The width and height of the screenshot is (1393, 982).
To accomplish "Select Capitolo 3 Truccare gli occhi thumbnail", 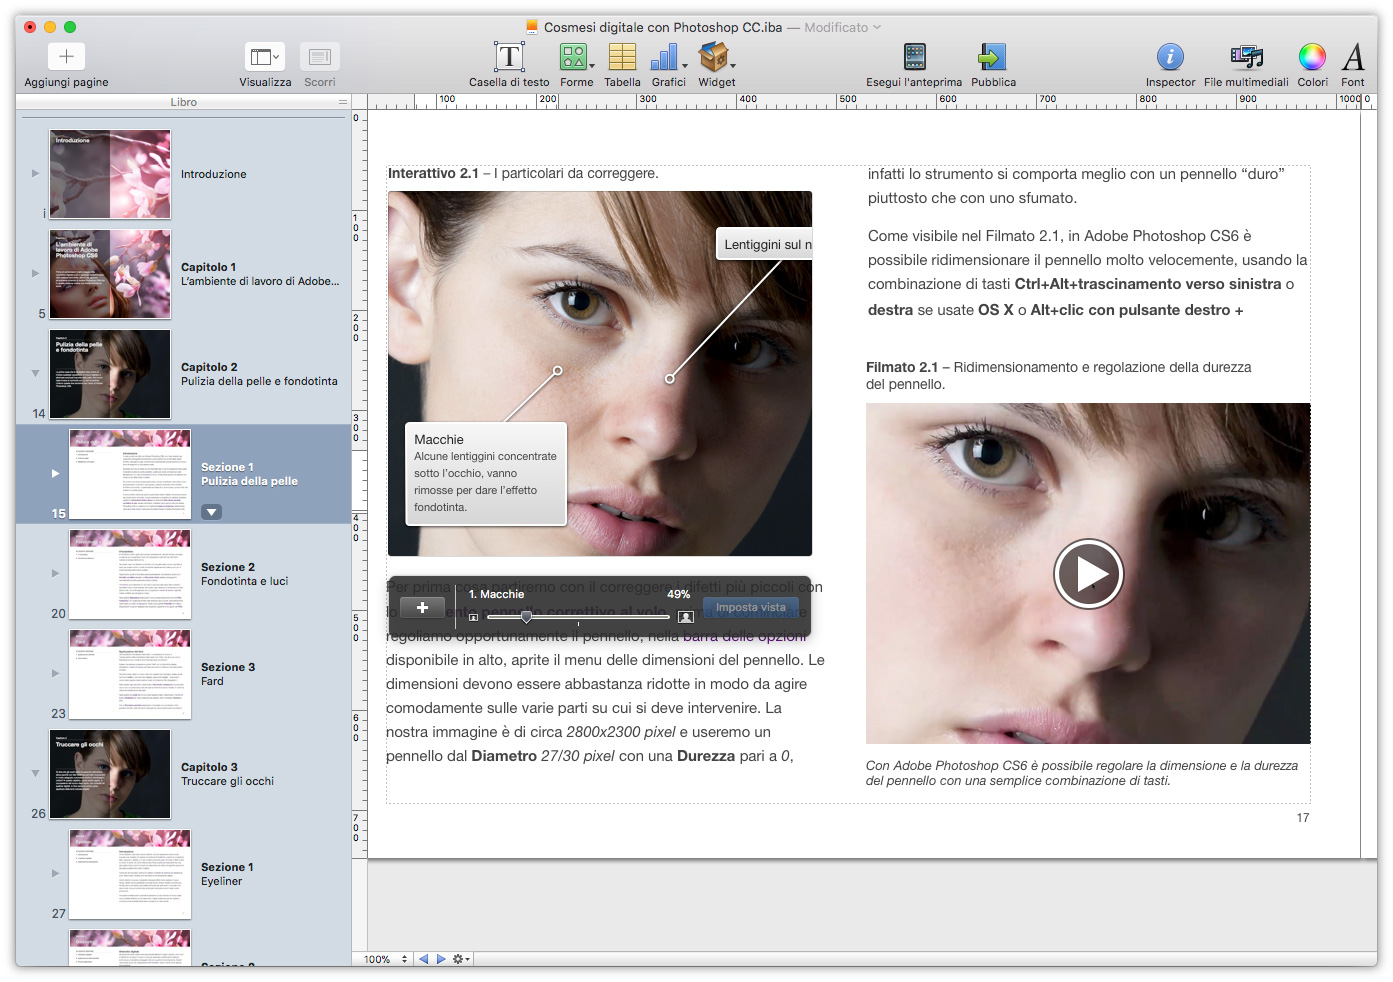I will (x=110, y=774).
